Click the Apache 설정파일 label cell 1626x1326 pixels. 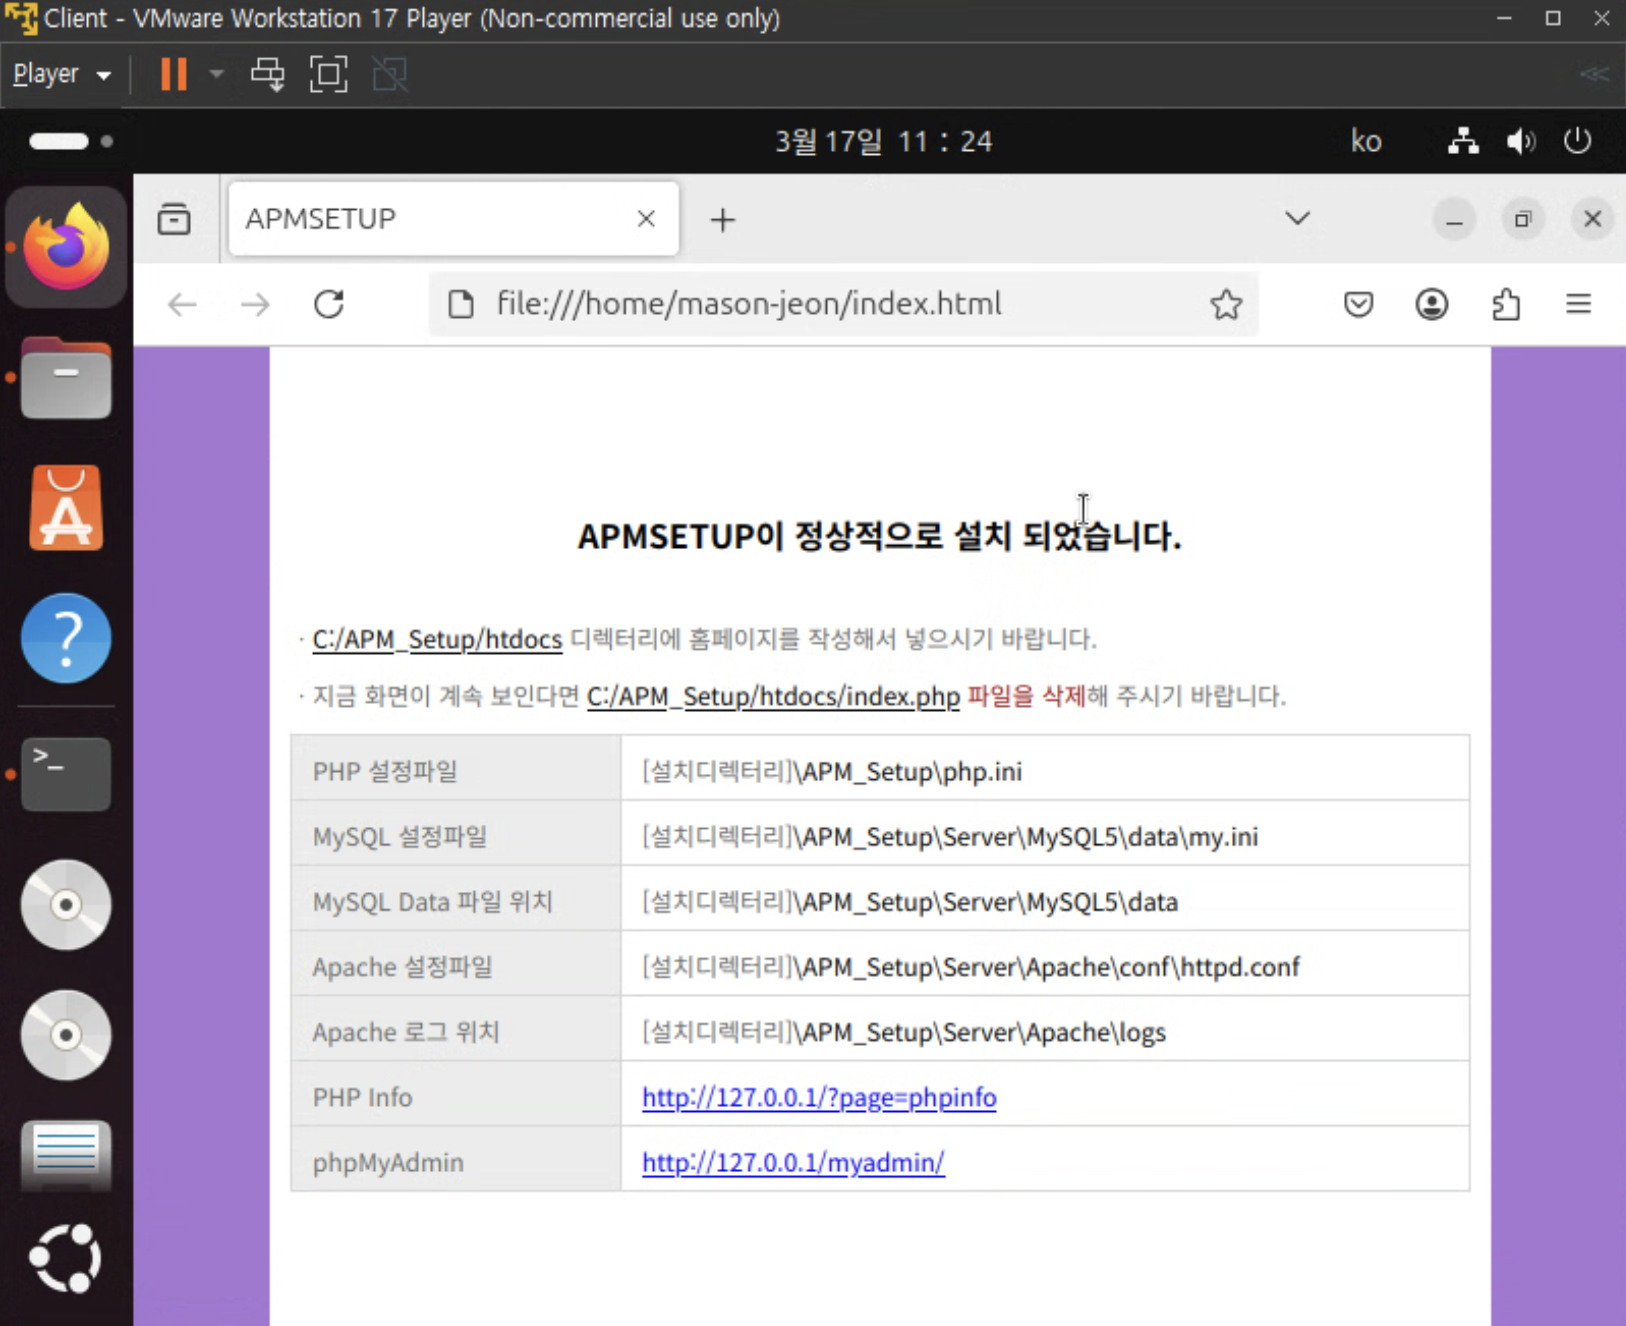point(456,963)
